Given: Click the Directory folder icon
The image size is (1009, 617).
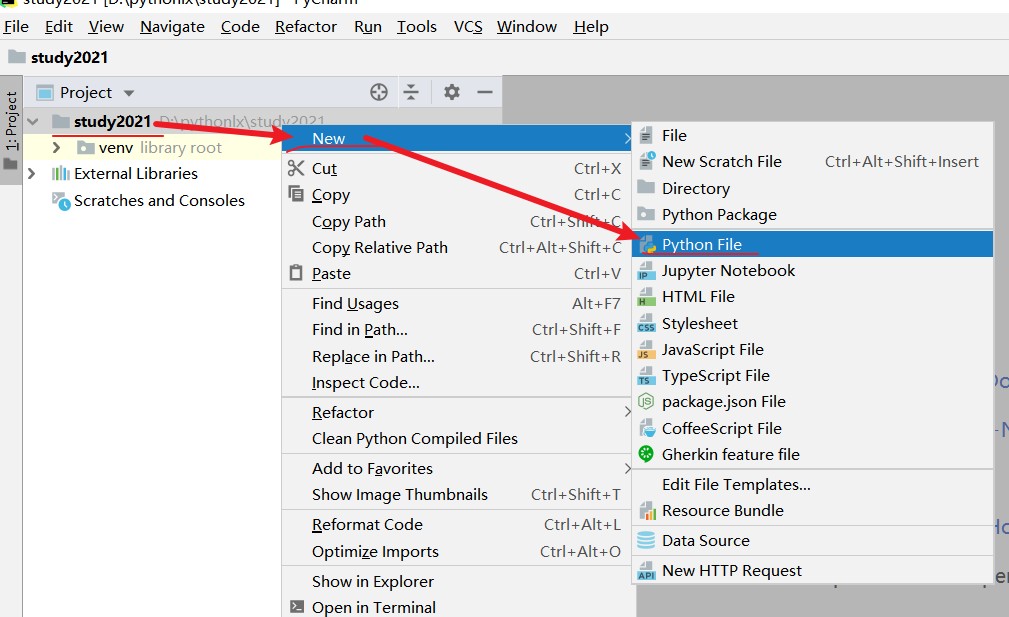Looking at the screenshot, I should click(x=646, y=187).
